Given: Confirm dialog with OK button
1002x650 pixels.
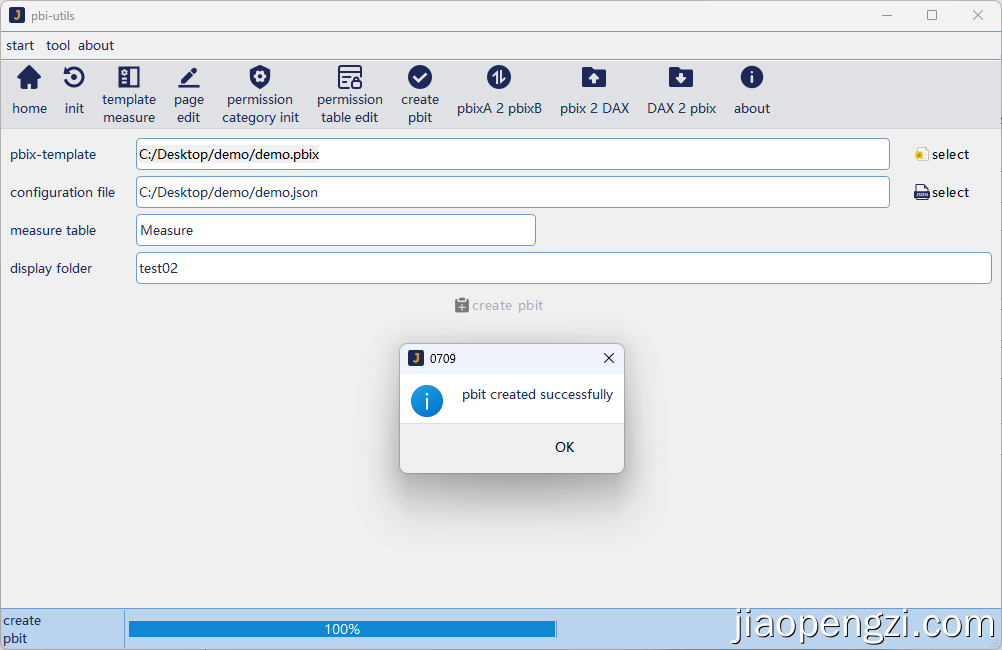Looking at the screenshot, I should pos(564,447).
